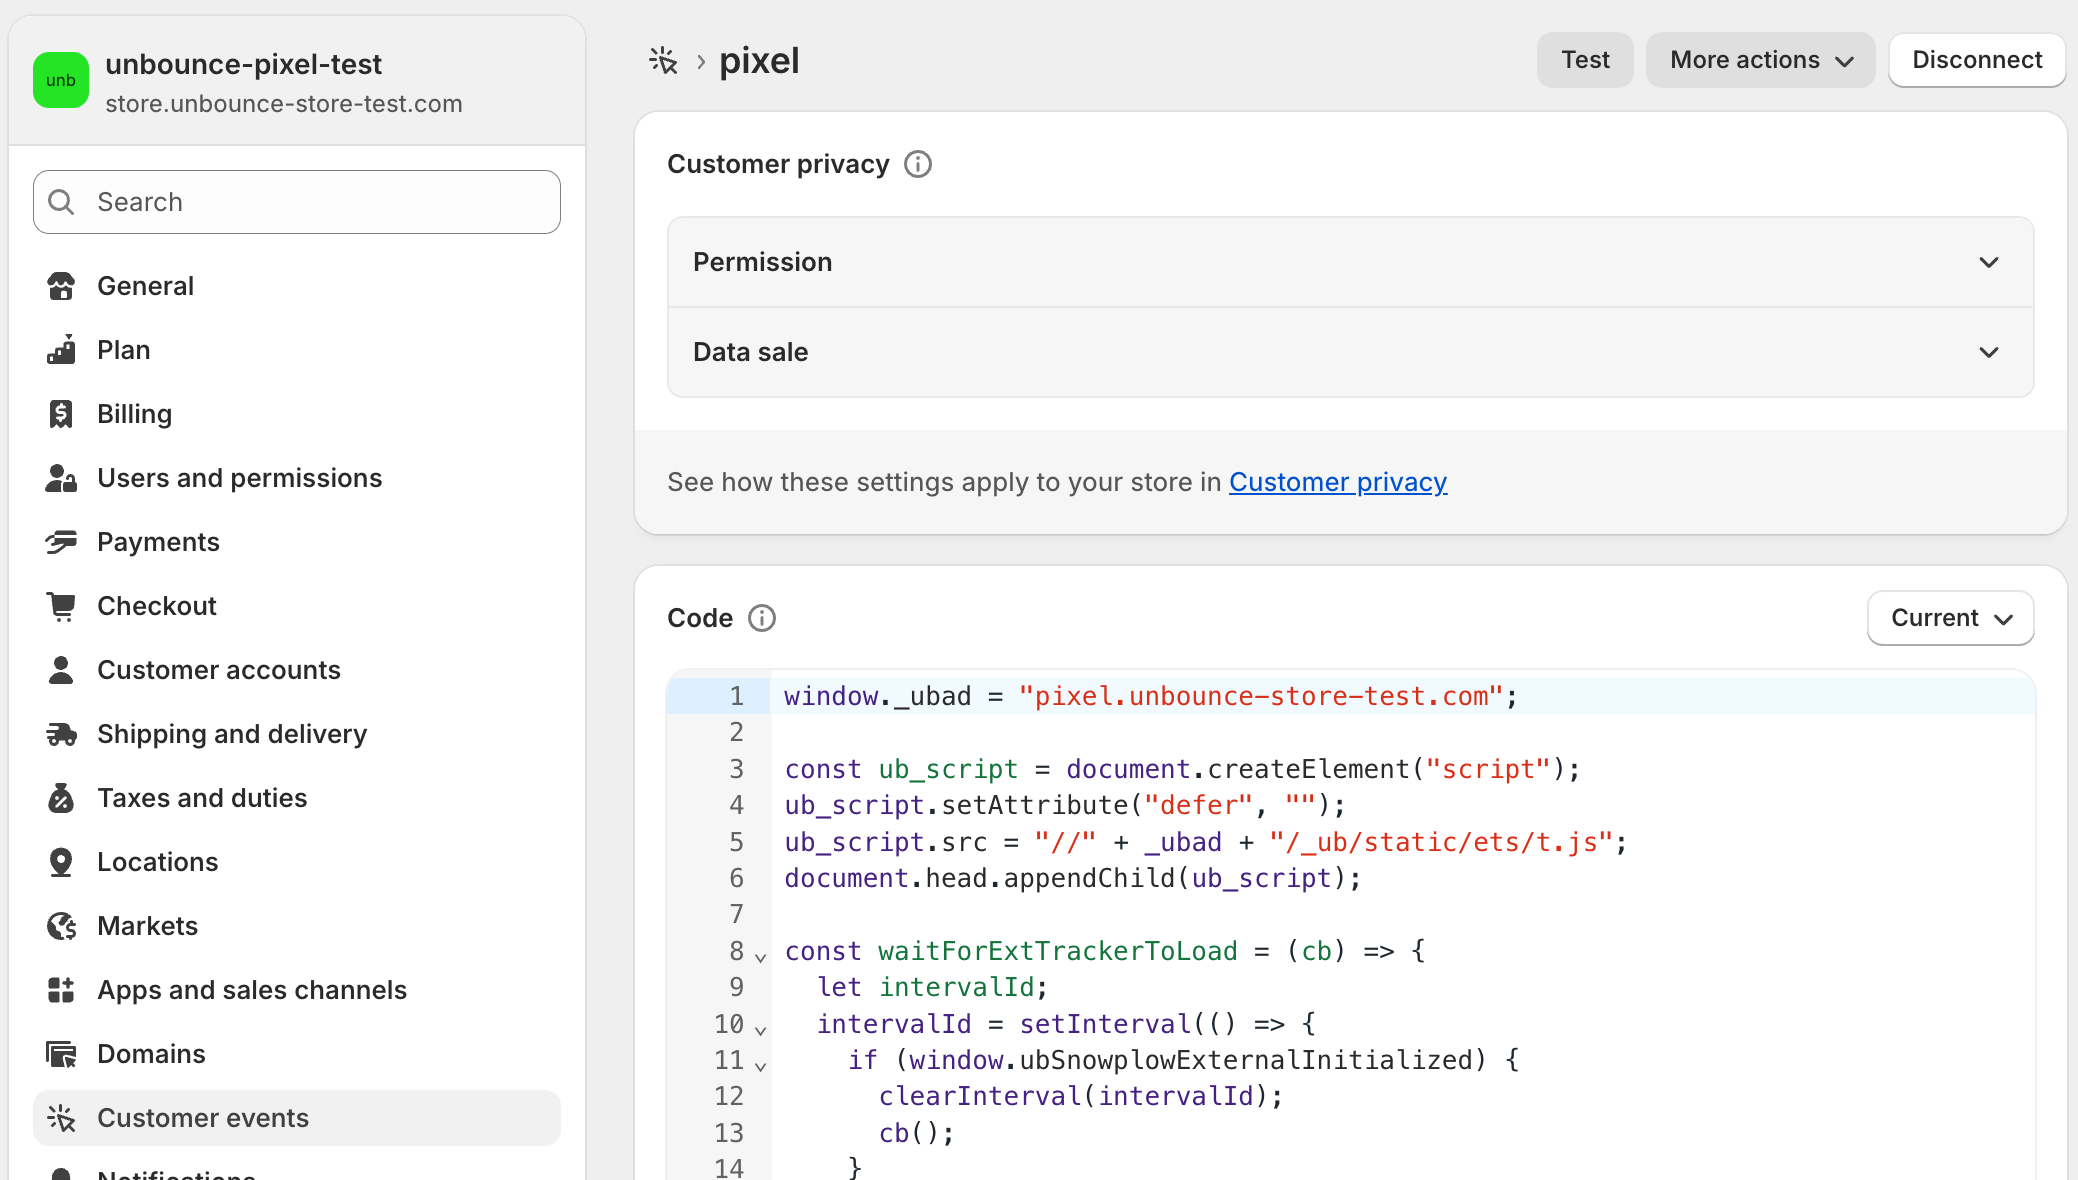Click the waitForExtTrackerToLoad declaration line

coord(1105,951)
